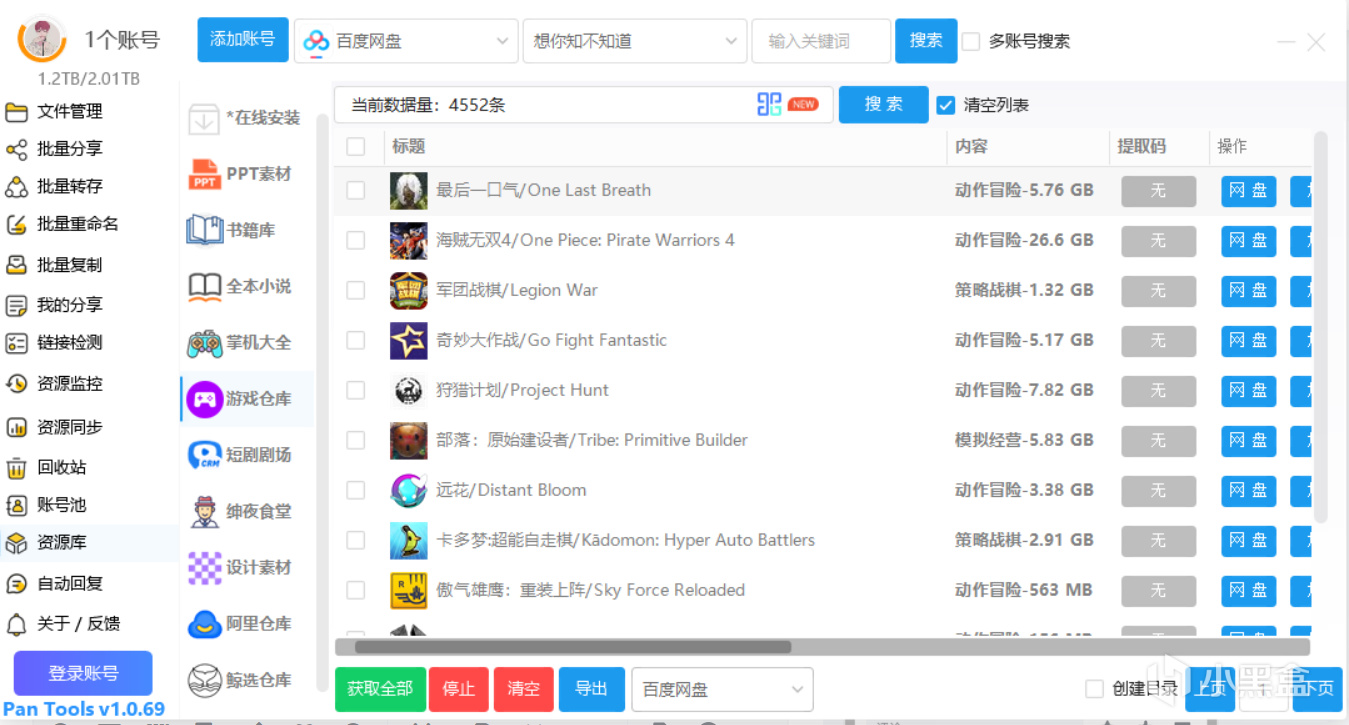Click the 绅夜食堂 character icon
1349x725 pixels.
click(204, 511)
